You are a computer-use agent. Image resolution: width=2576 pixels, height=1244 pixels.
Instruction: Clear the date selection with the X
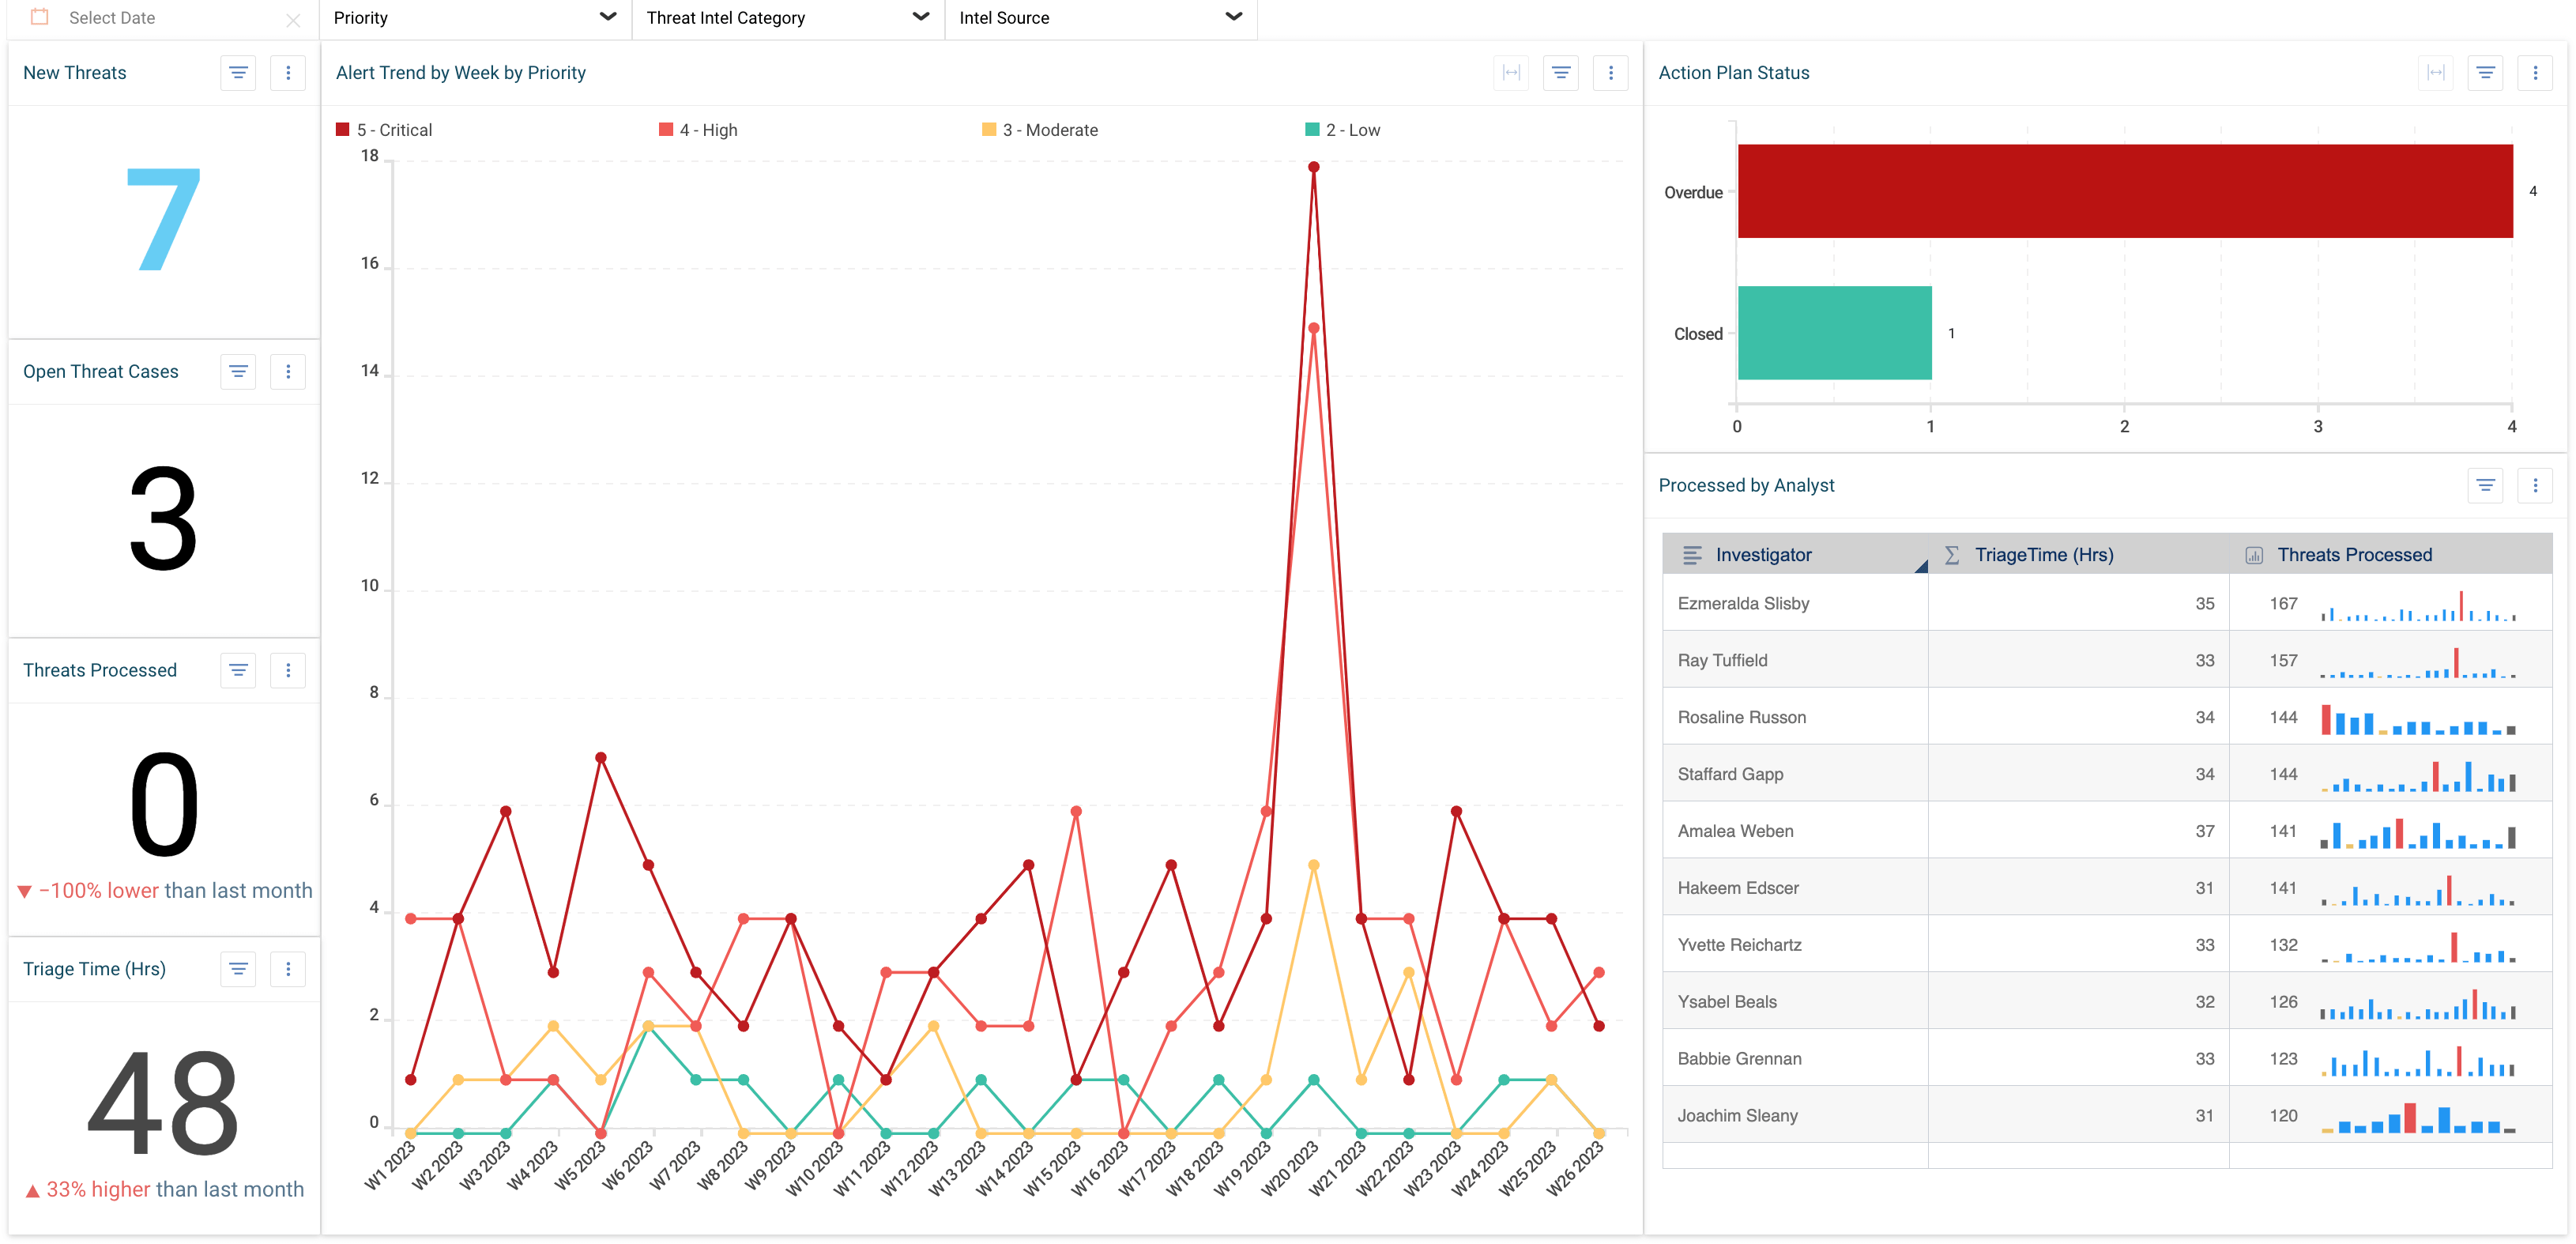(293, 19)
